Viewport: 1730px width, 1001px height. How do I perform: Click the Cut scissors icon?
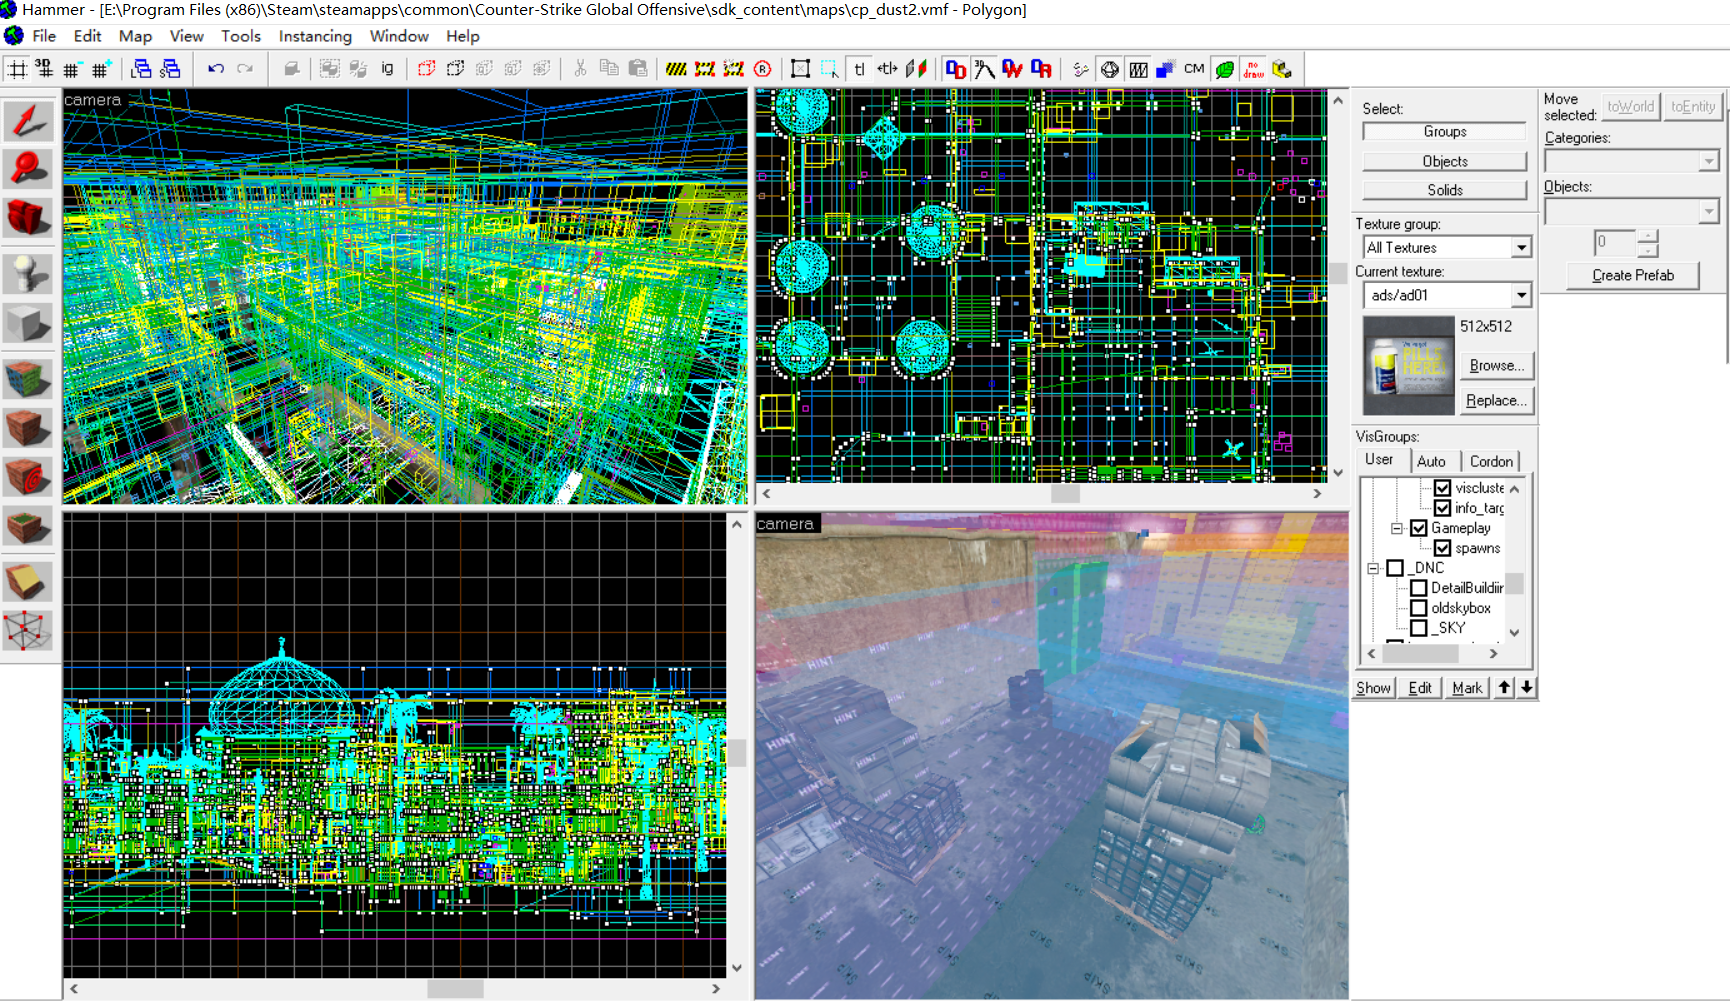point(580,69)
